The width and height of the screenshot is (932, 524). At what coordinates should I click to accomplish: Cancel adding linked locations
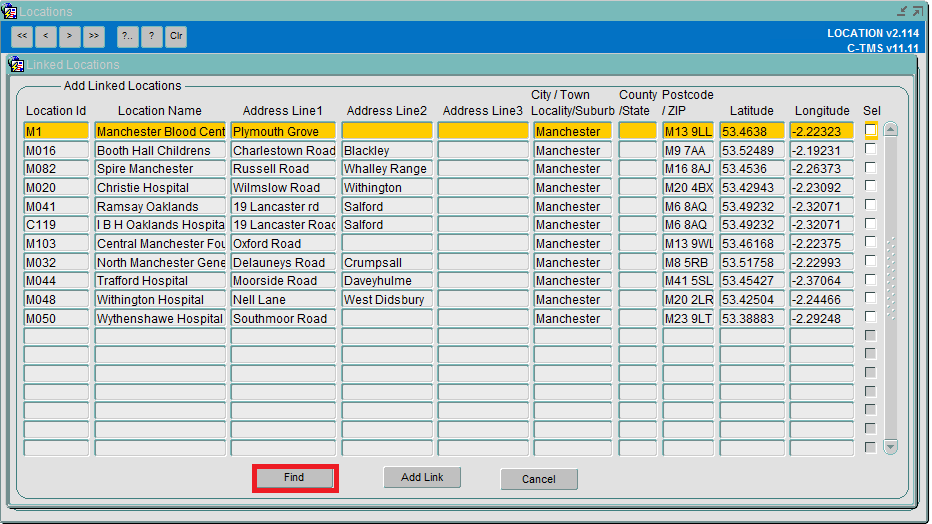(x=539, y=479)
